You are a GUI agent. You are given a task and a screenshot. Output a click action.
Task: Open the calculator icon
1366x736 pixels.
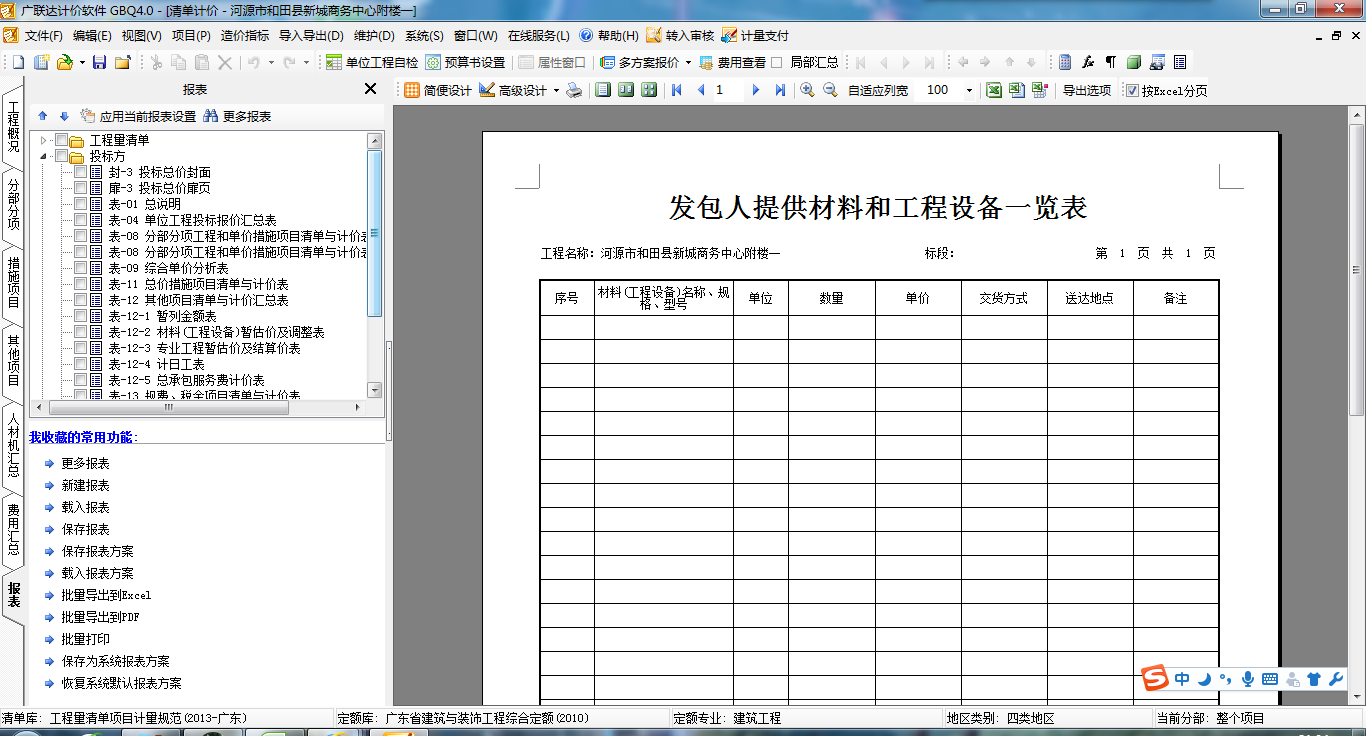click(x=1065, y=62)
